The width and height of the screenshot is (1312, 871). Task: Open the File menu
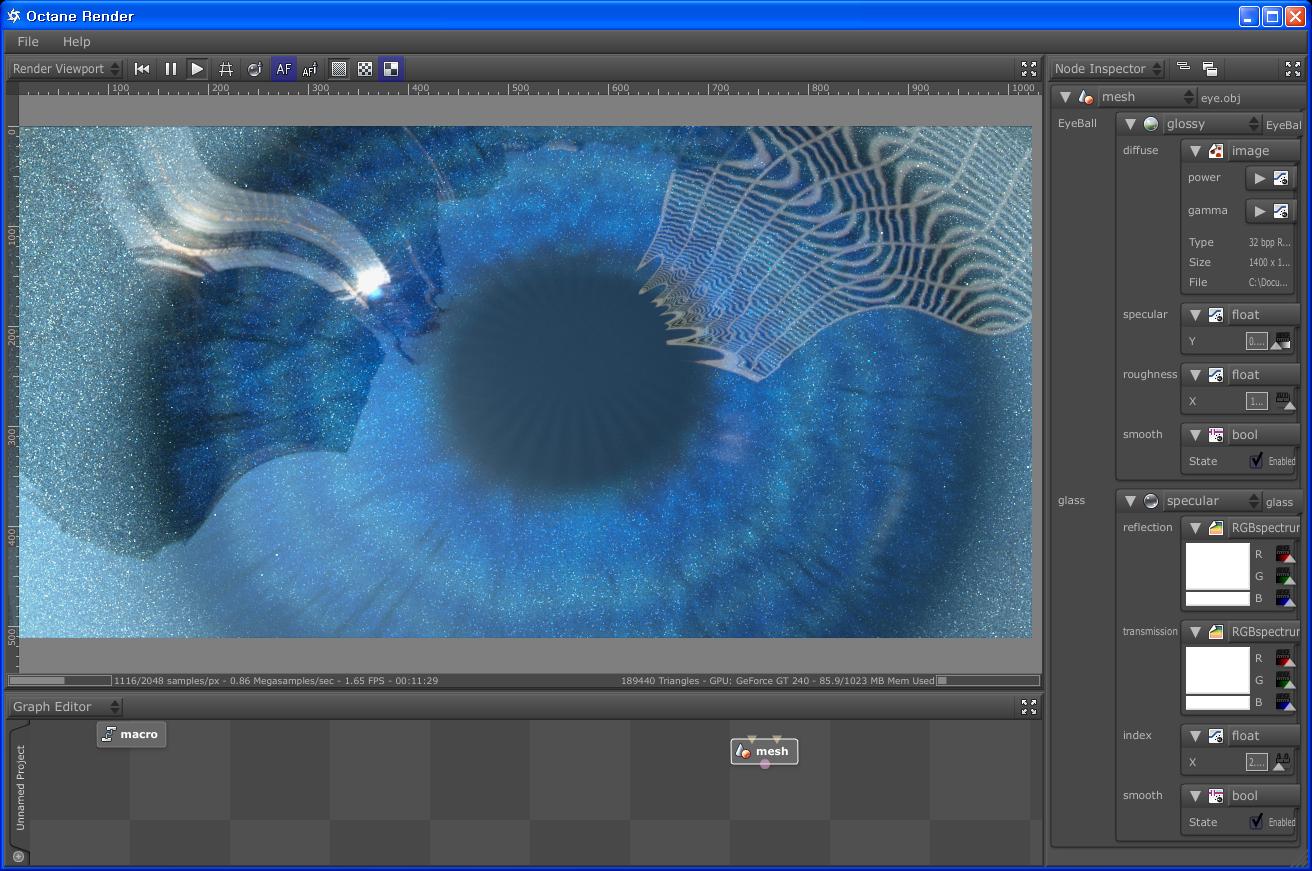coord(28,42)
